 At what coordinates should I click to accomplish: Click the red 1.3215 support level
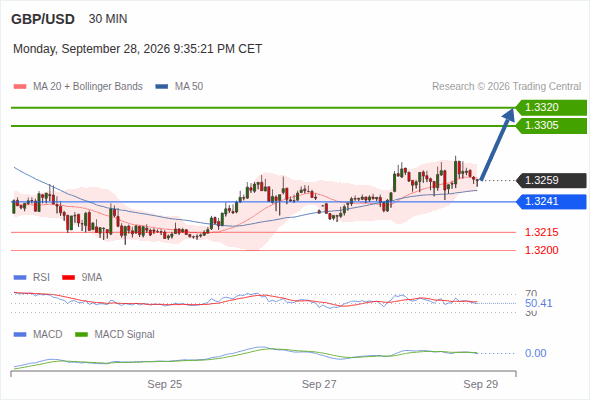[541, 232]
